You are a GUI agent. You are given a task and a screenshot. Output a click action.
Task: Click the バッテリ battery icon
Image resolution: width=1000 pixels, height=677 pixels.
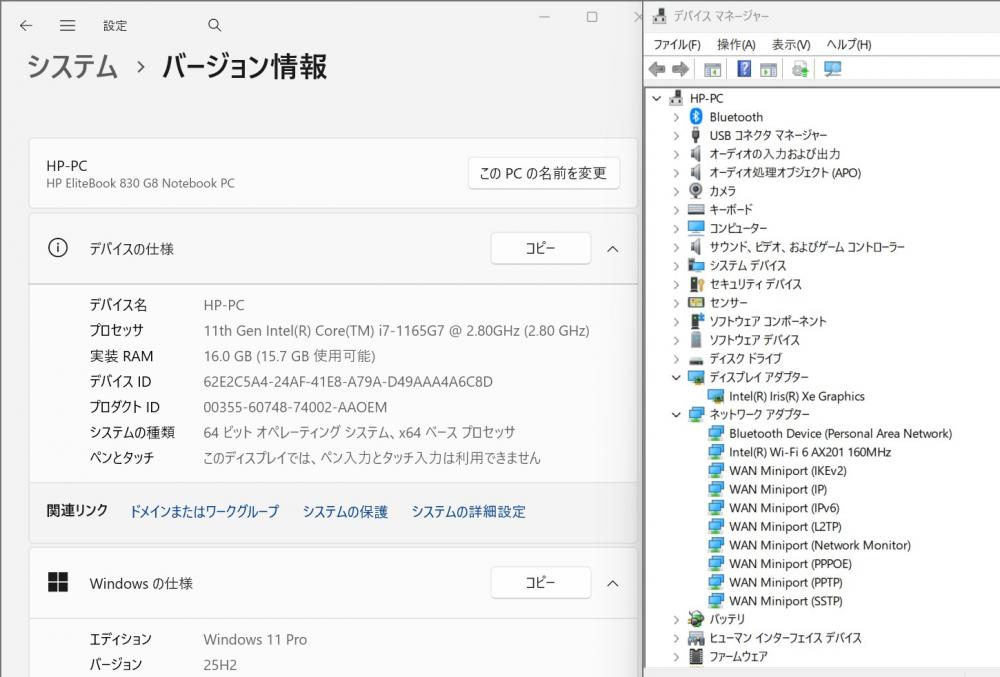[696, 618]
